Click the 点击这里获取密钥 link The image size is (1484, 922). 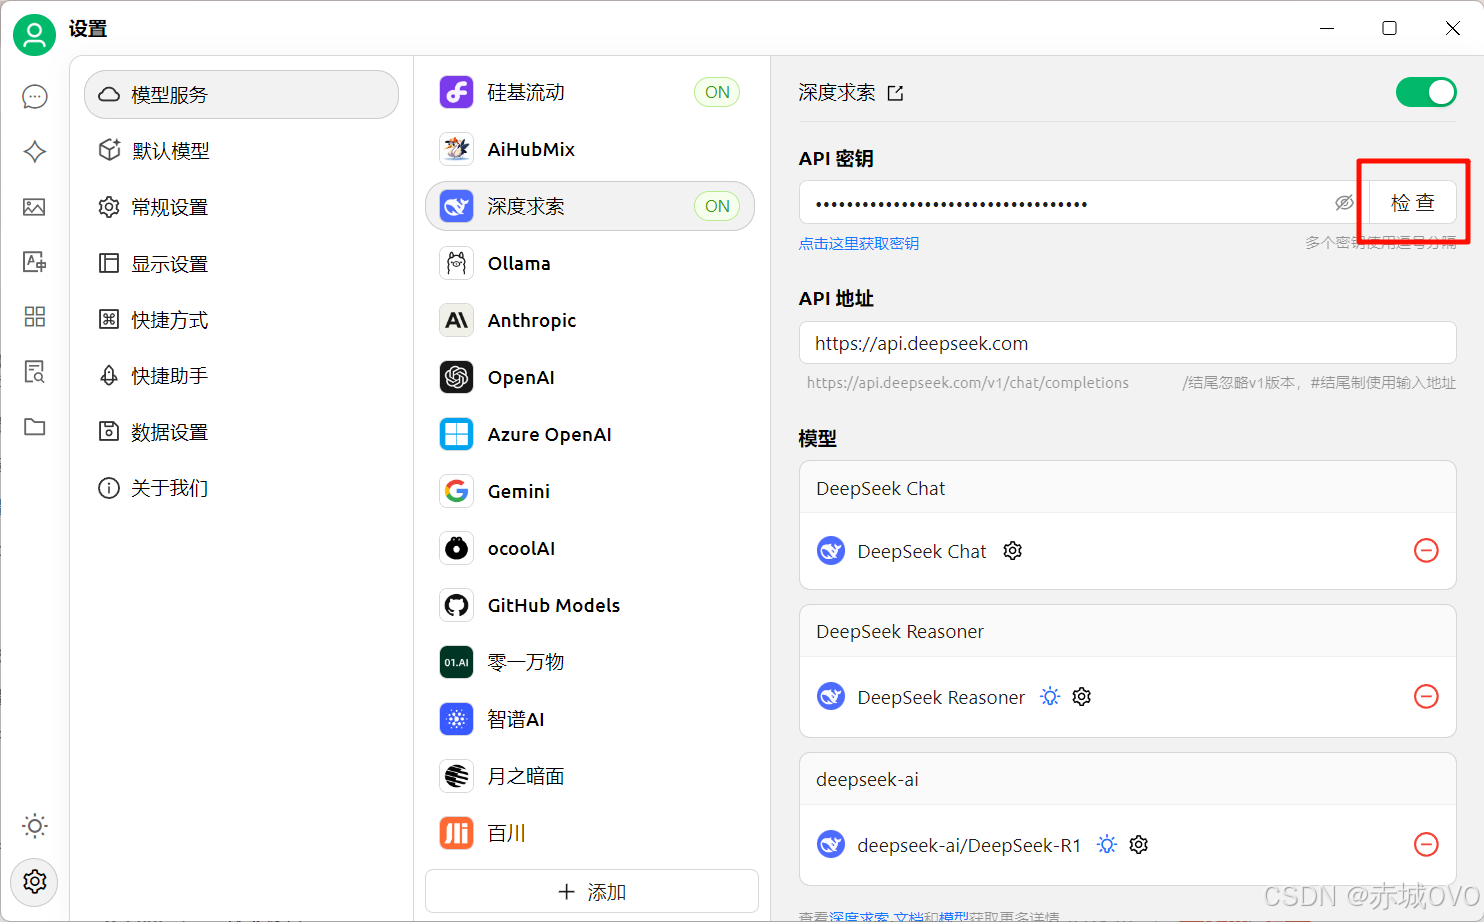858,243
